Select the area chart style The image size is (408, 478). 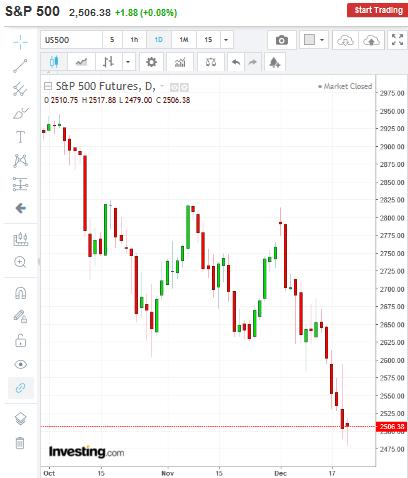coord(81,62)
